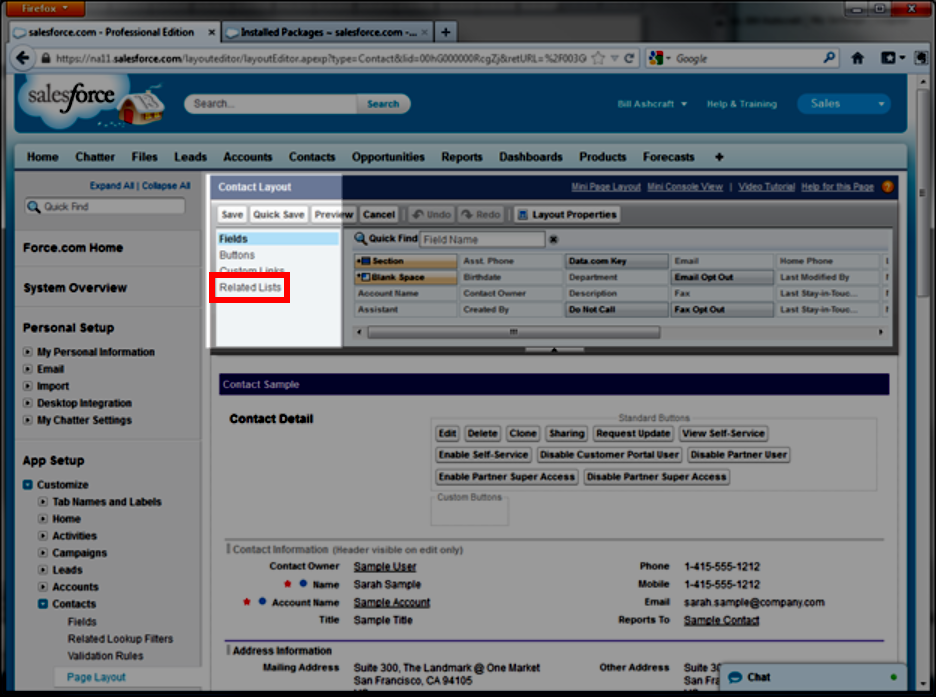Image resolution: width=936 pixels, height=697 pixels.
Task: Clear the Field Name quick find with the X icon
Action: (x=553, y=239)
